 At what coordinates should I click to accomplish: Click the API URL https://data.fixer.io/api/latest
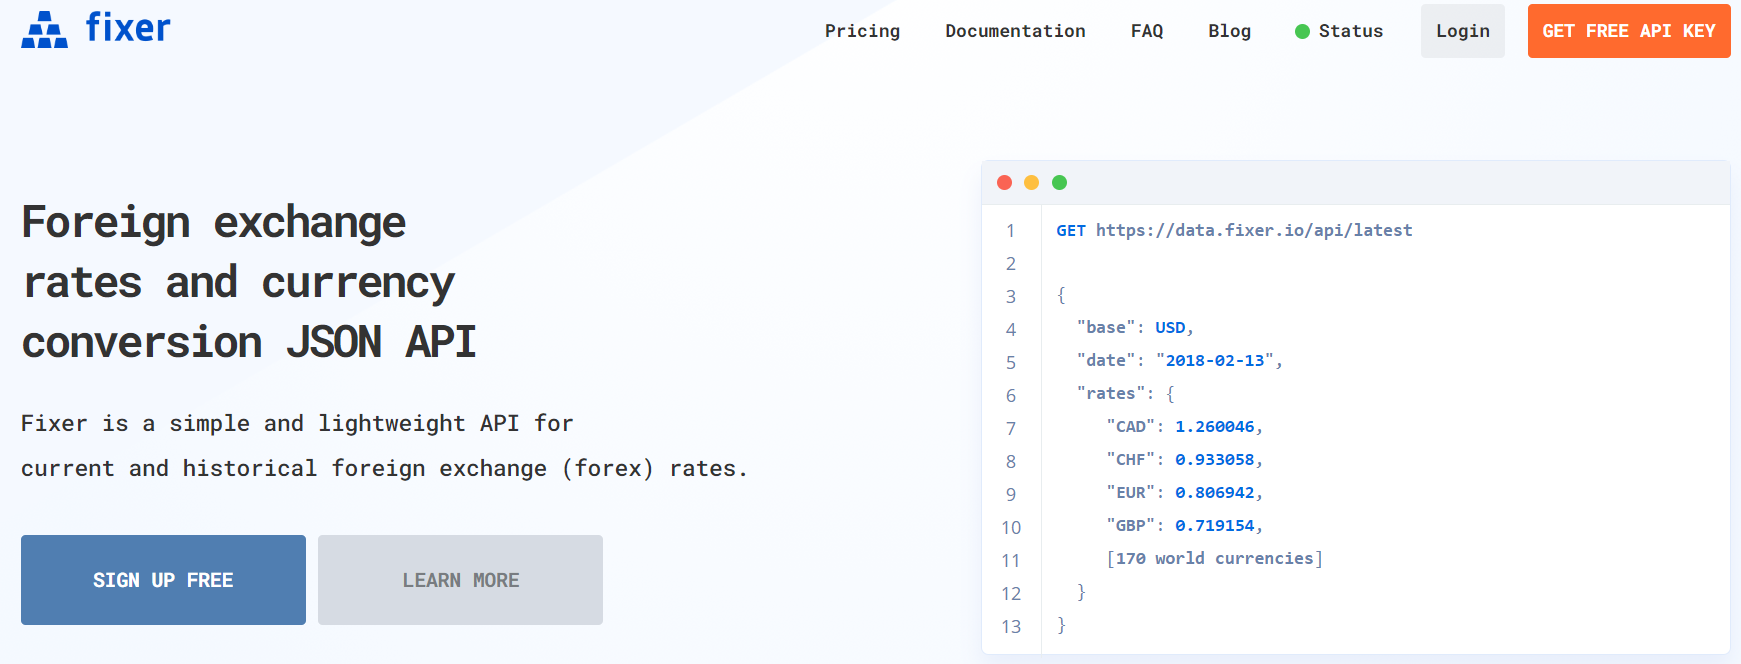1254,230
